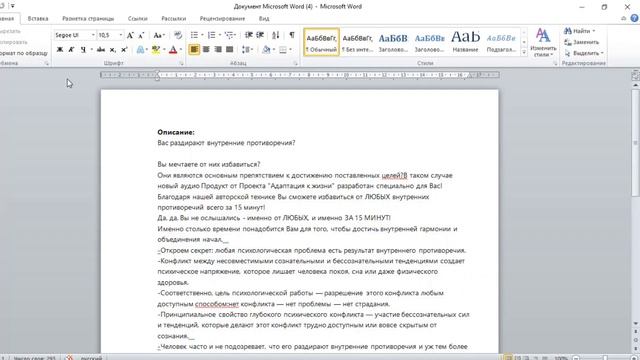Open the Paragraph group dialog launcher
Viewport: 640px width, 360px height.
coord(295,64)
